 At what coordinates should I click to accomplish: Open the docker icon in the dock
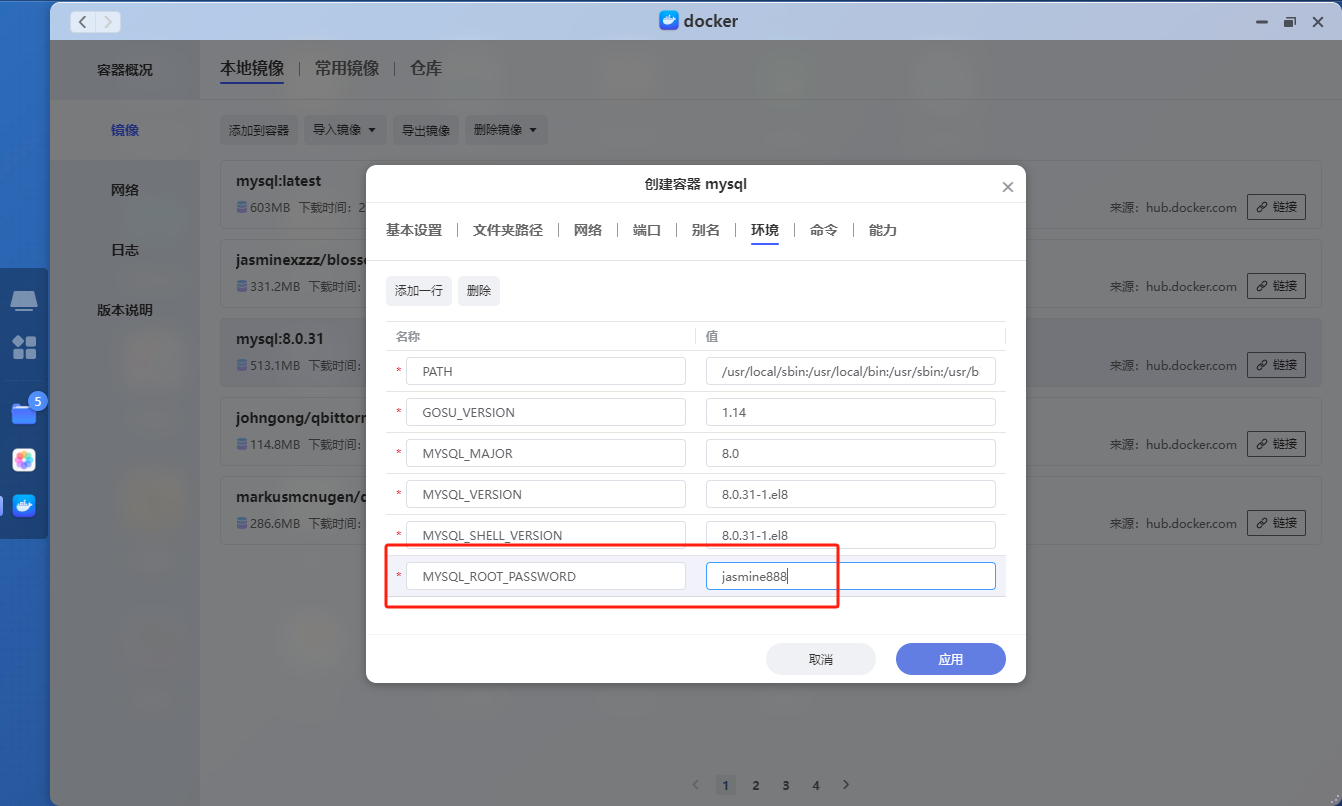(24, 506)
